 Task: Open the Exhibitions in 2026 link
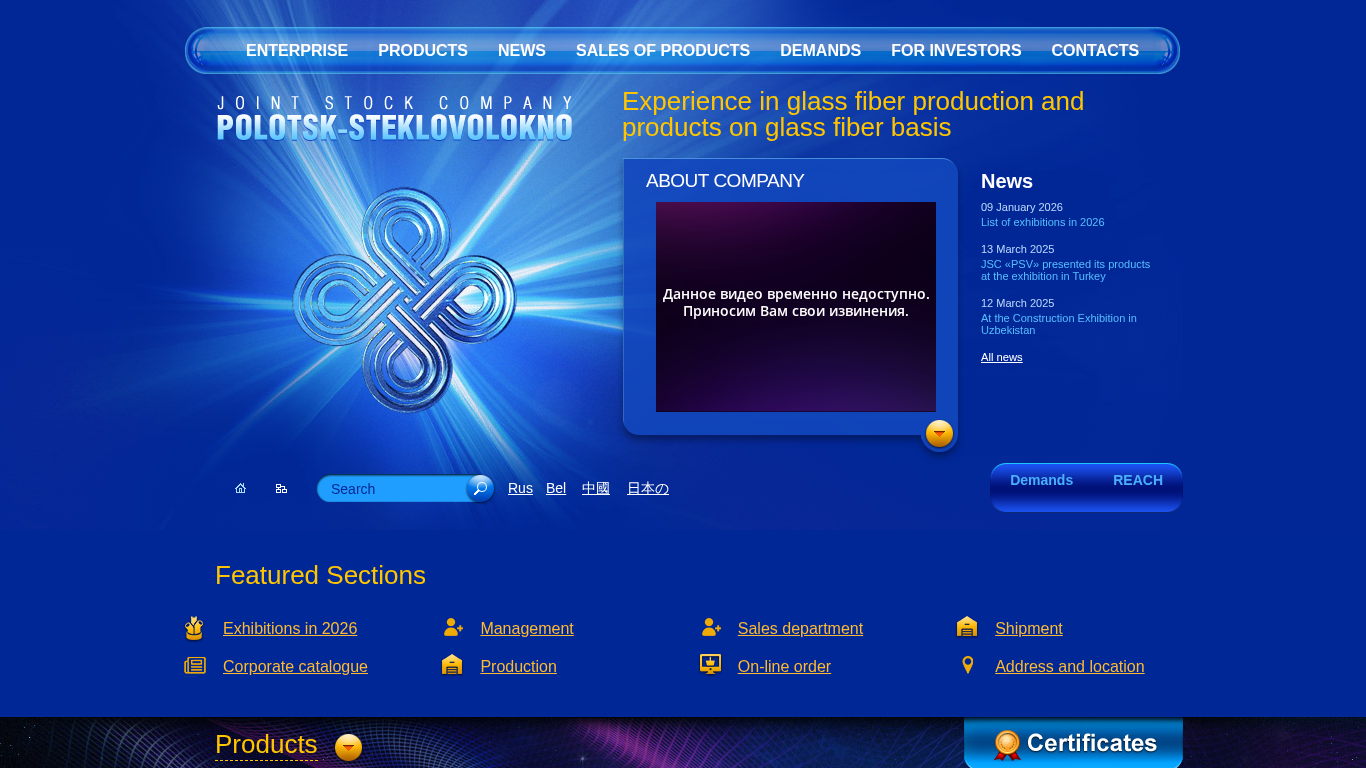click(290, 628)
